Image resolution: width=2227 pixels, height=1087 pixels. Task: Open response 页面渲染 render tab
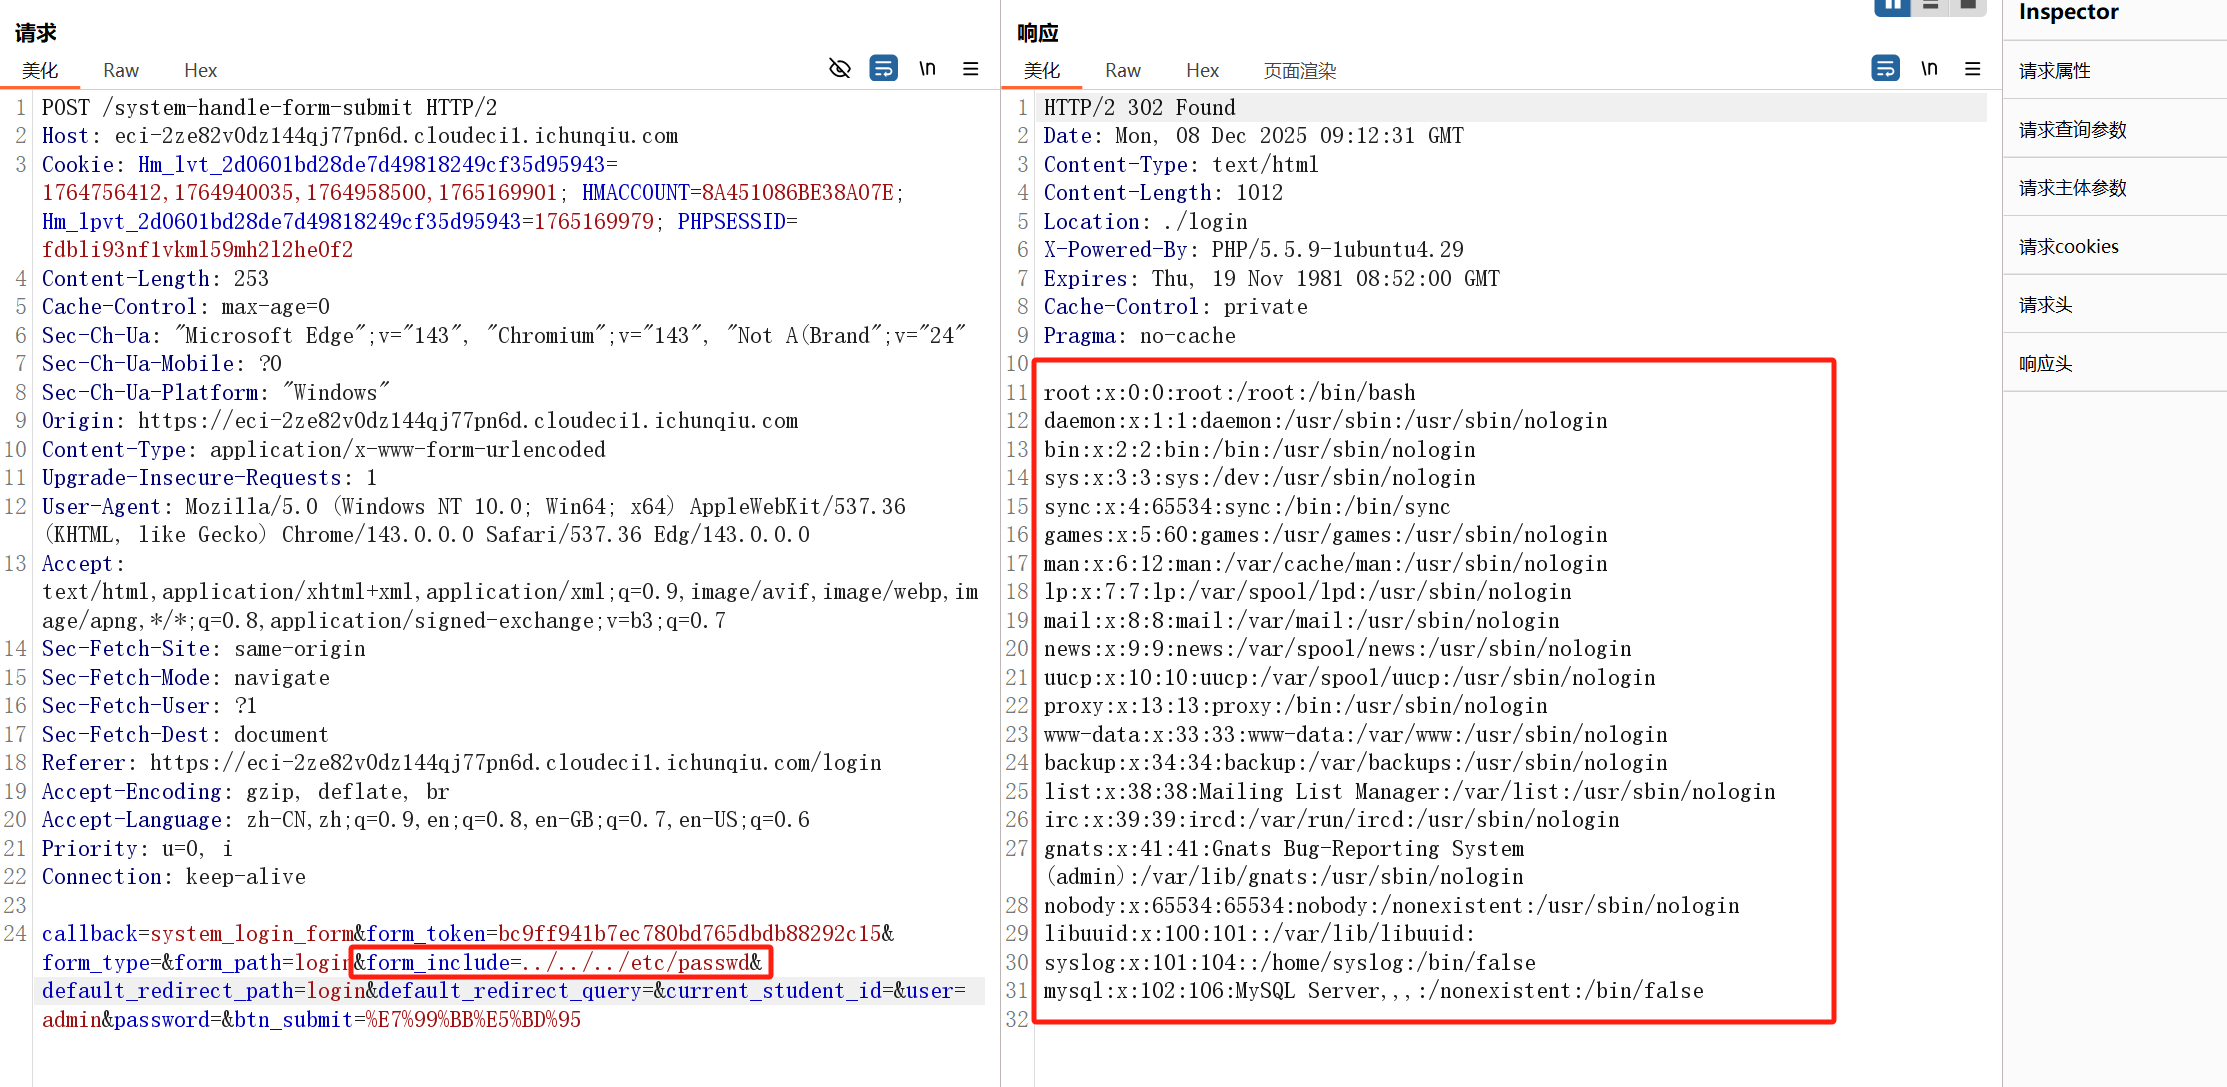[x=1299, y=70]
